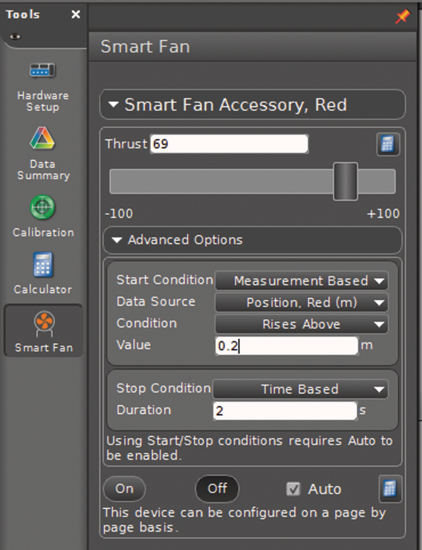The image size is (422, 550).
Task: Open calculator icon next to Auto
Action: click(390, 489)
